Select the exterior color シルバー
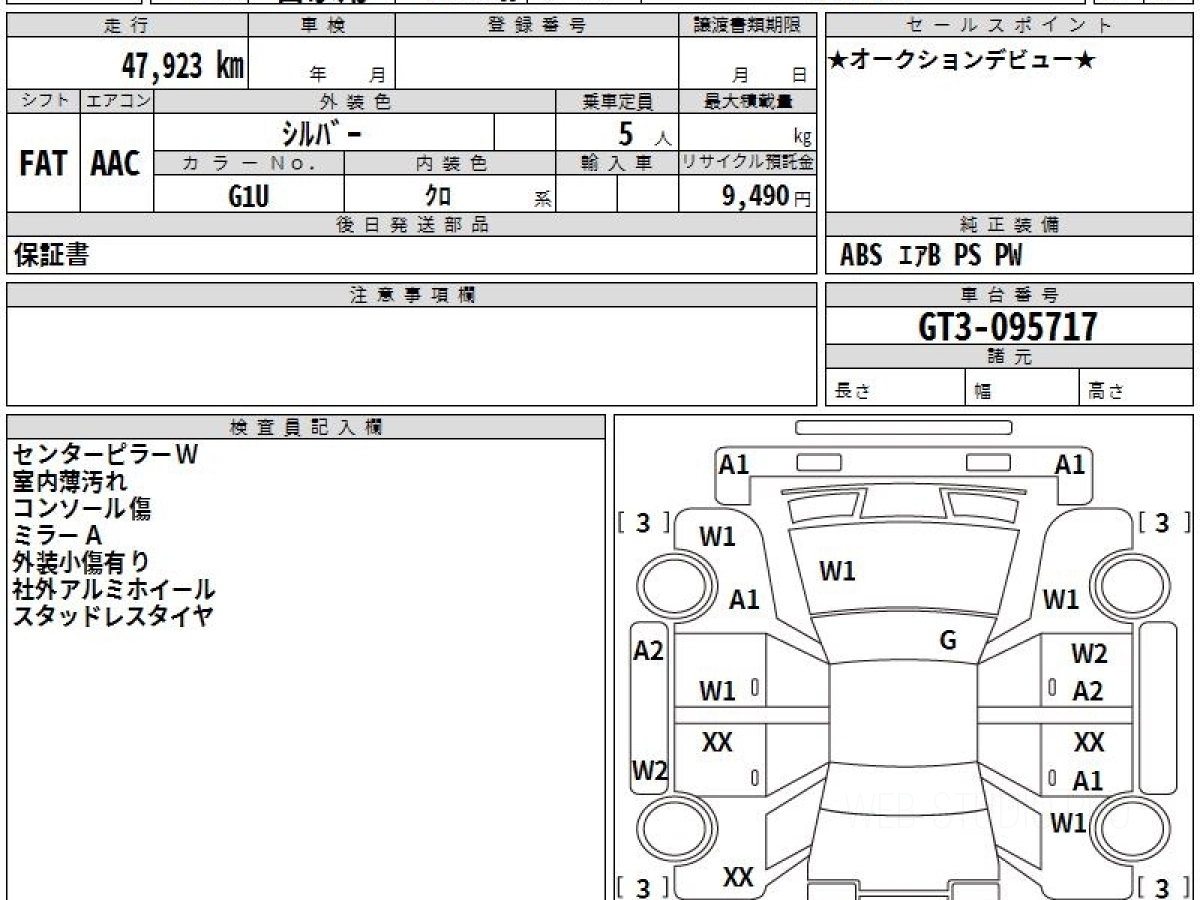The height and width of the screenshot is (900, 1200). 321,133
